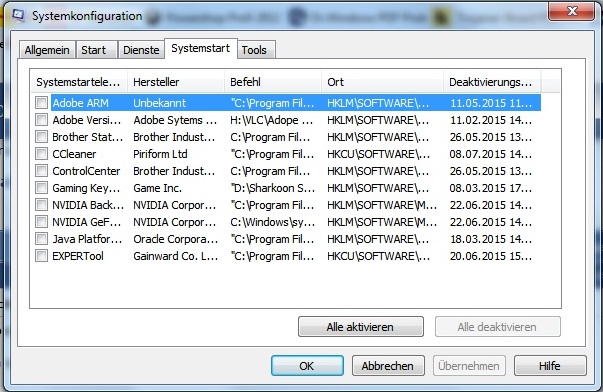The width and height of the screenshot is (603, 392).
Task: Sort by Ort column header
Action: pyautogui.click(x=383, y=82)
